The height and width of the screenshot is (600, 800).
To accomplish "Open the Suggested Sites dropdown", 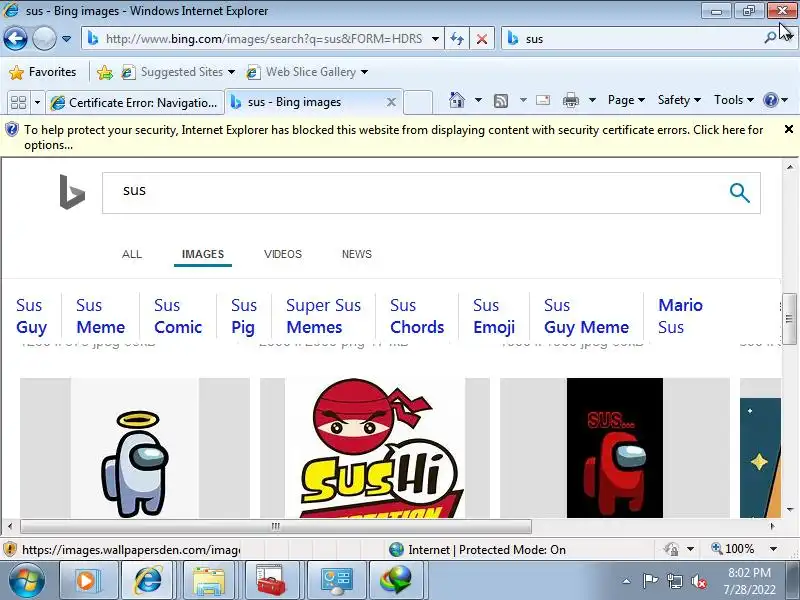I will (178, 72).
